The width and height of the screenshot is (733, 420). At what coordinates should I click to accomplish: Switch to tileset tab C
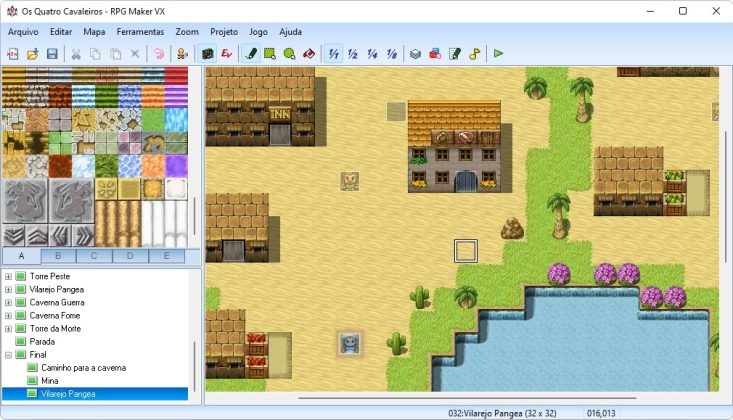point(94,256)
